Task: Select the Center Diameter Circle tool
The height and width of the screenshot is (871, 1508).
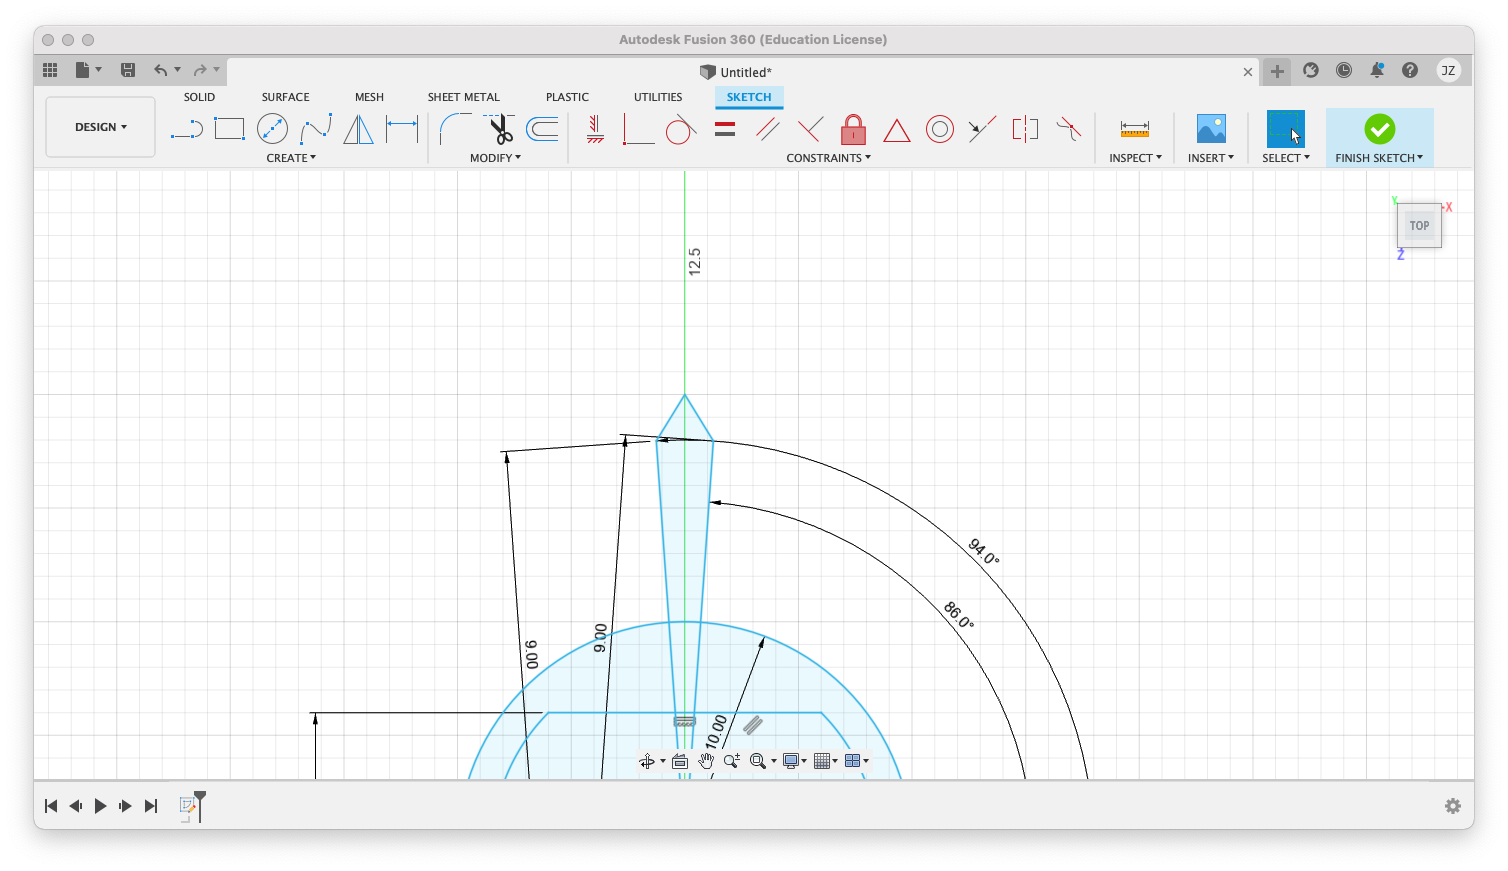Action: click(x=272, y=129)
